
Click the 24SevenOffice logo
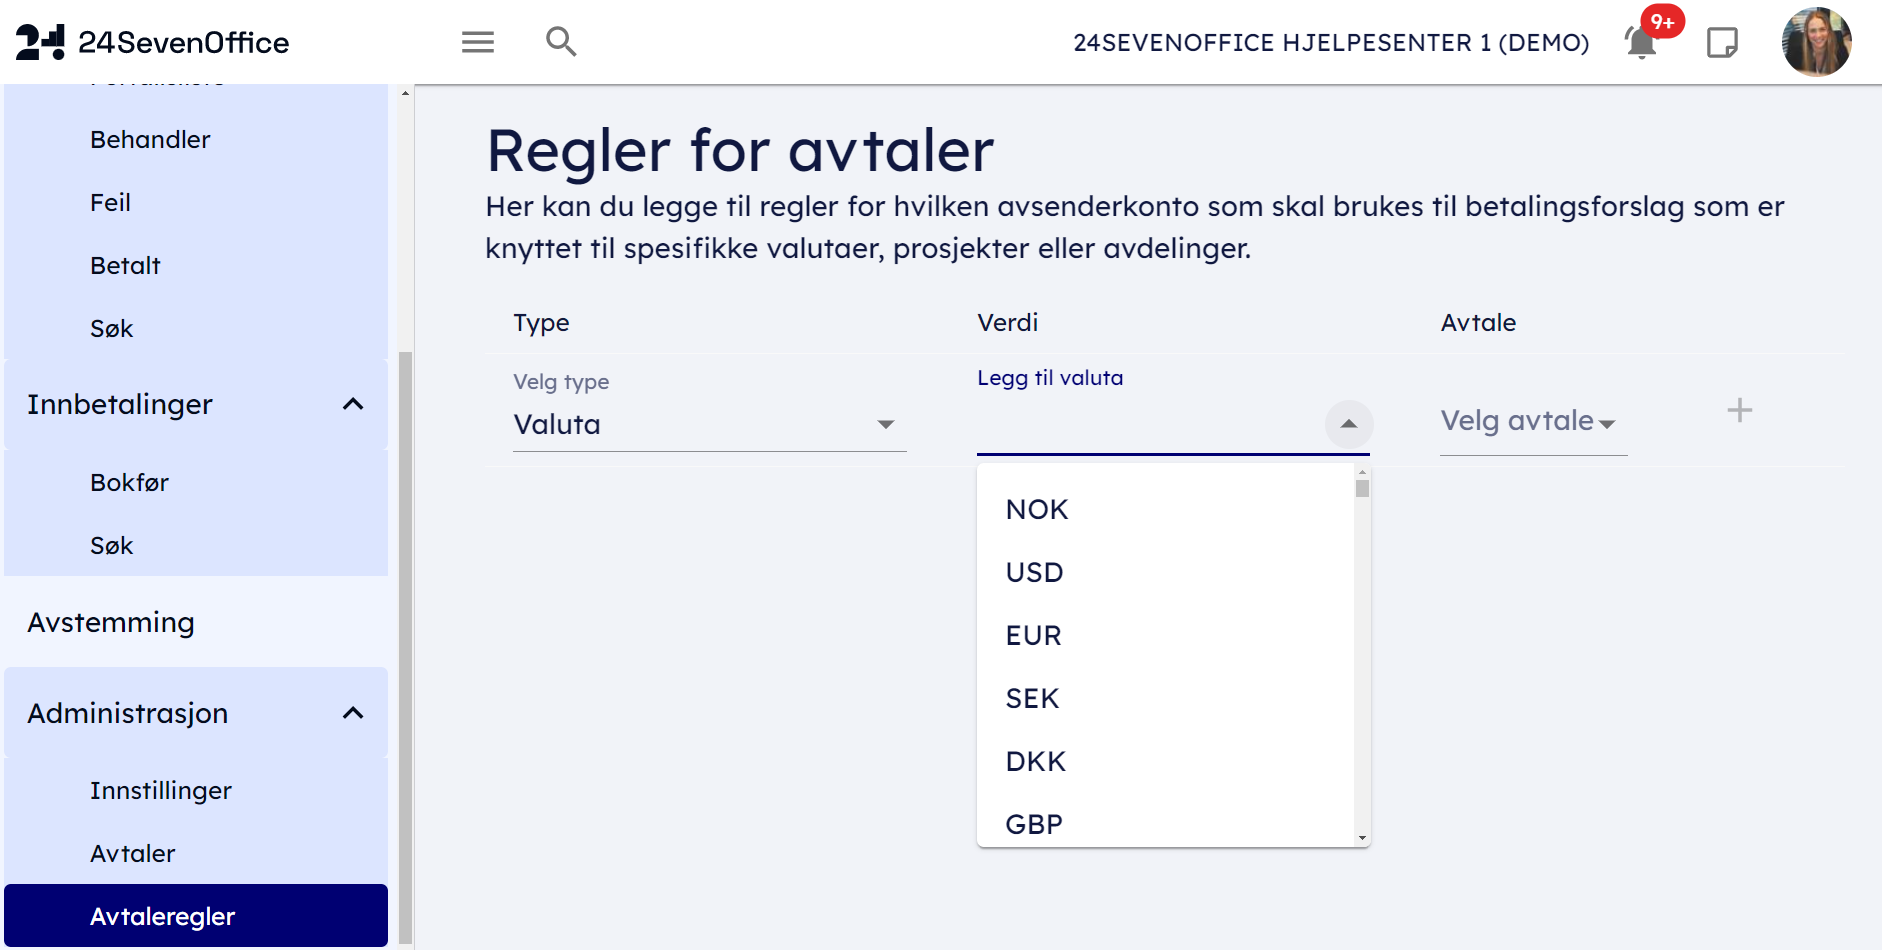(x=152, y=42)
